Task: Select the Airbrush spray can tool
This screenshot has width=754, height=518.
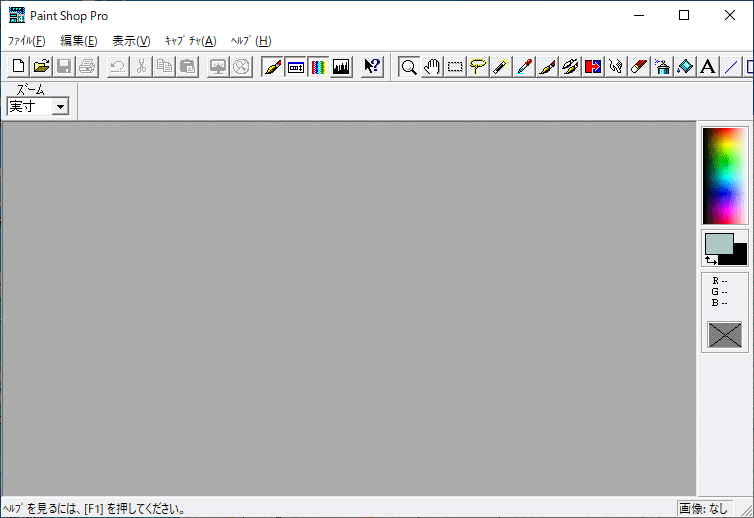Action: (663, 66)
